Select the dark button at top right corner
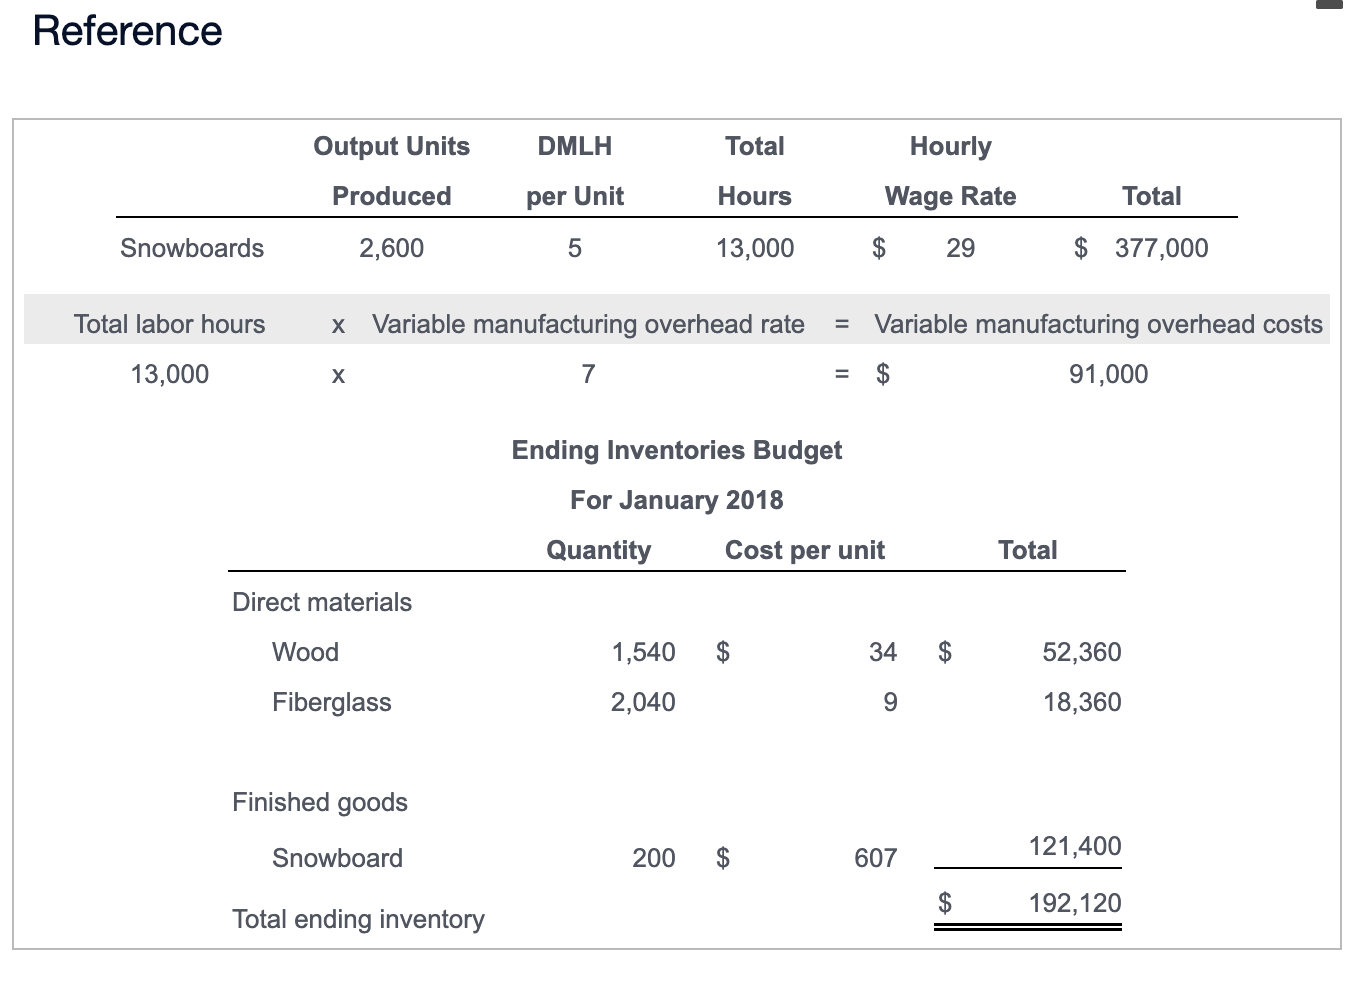 [1330, 5]
